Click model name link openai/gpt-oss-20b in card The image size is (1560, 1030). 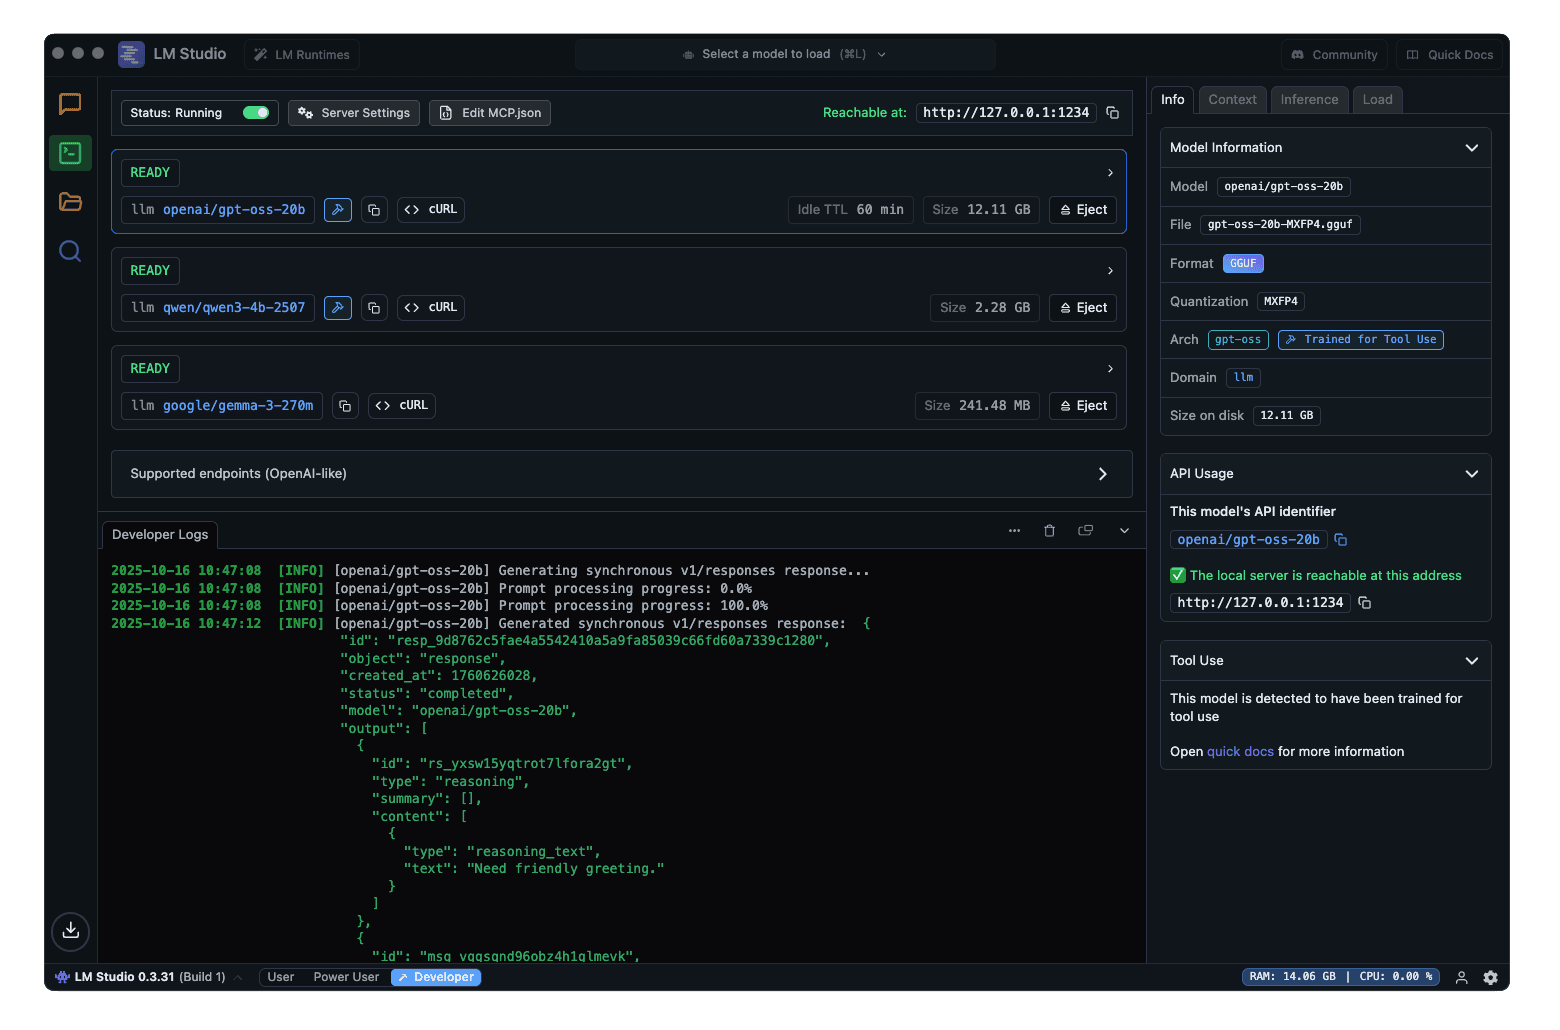pyautogui.click(x=234, y=210)
